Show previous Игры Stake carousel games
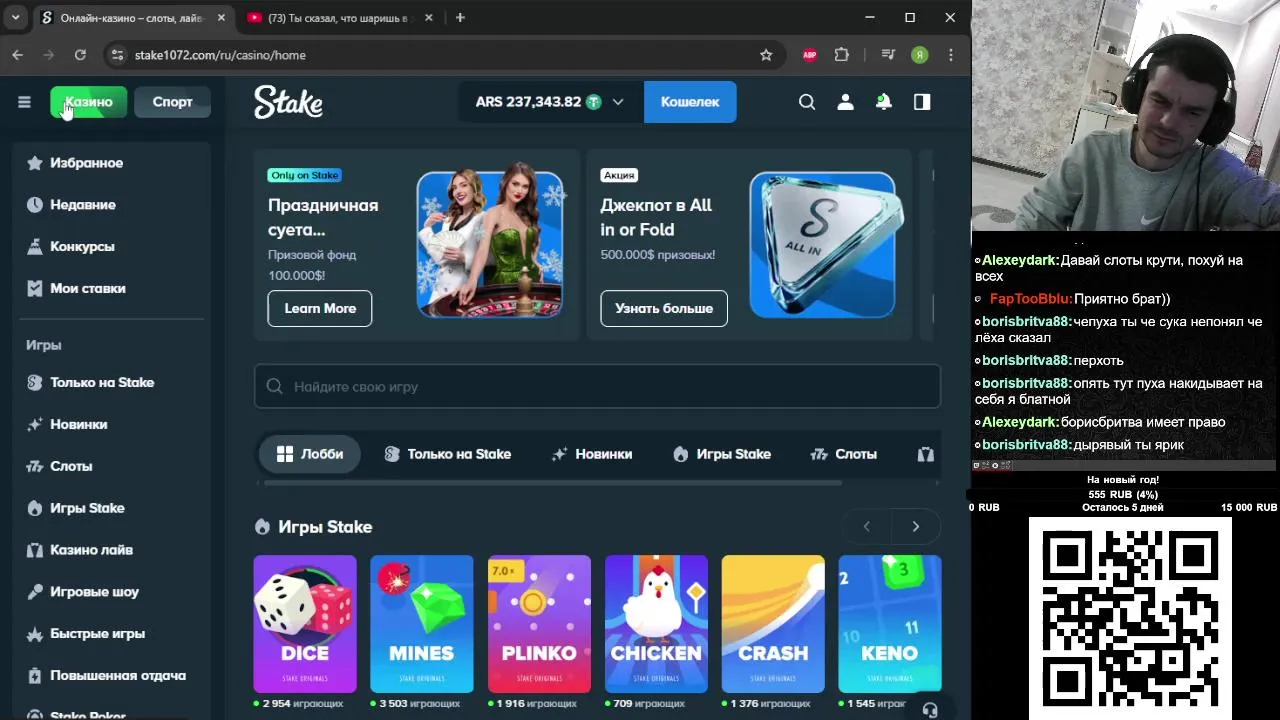 click(867, 527)
